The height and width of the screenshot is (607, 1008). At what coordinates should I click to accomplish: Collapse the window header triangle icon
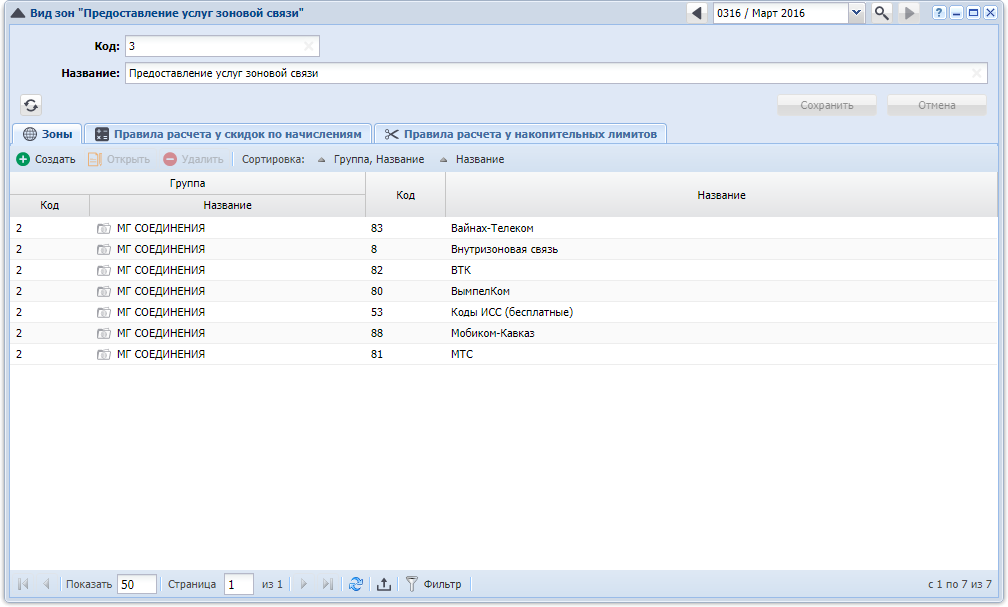[x=18, y=13]
